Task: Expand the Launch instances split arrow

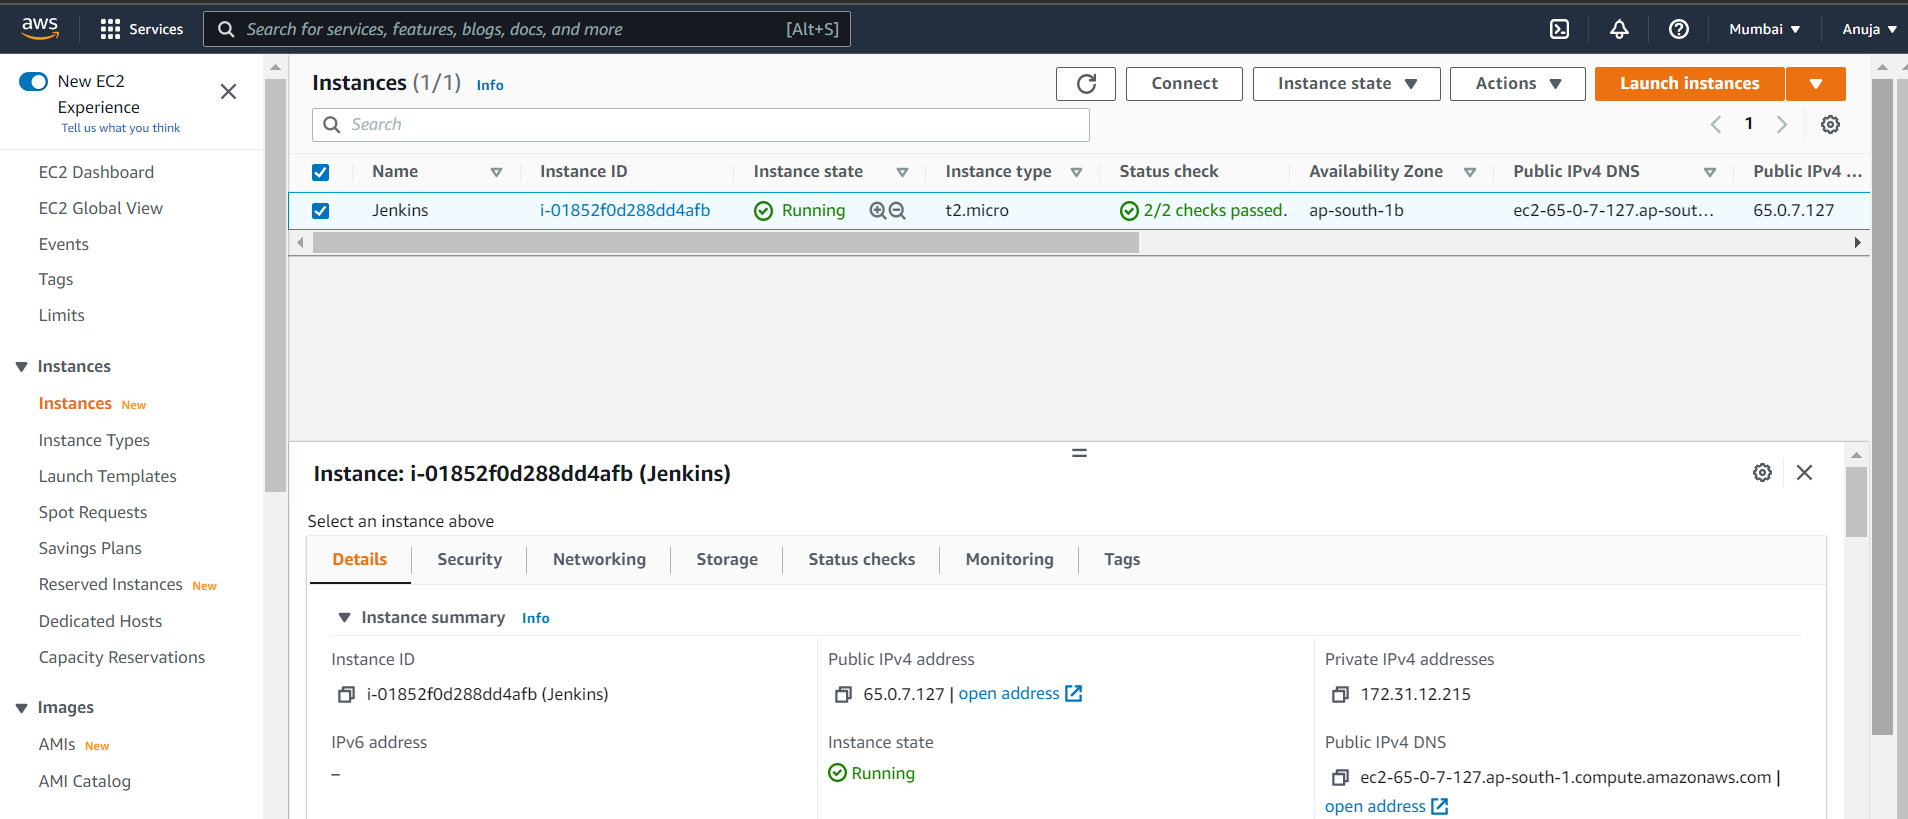Action: click(1815, 84)
